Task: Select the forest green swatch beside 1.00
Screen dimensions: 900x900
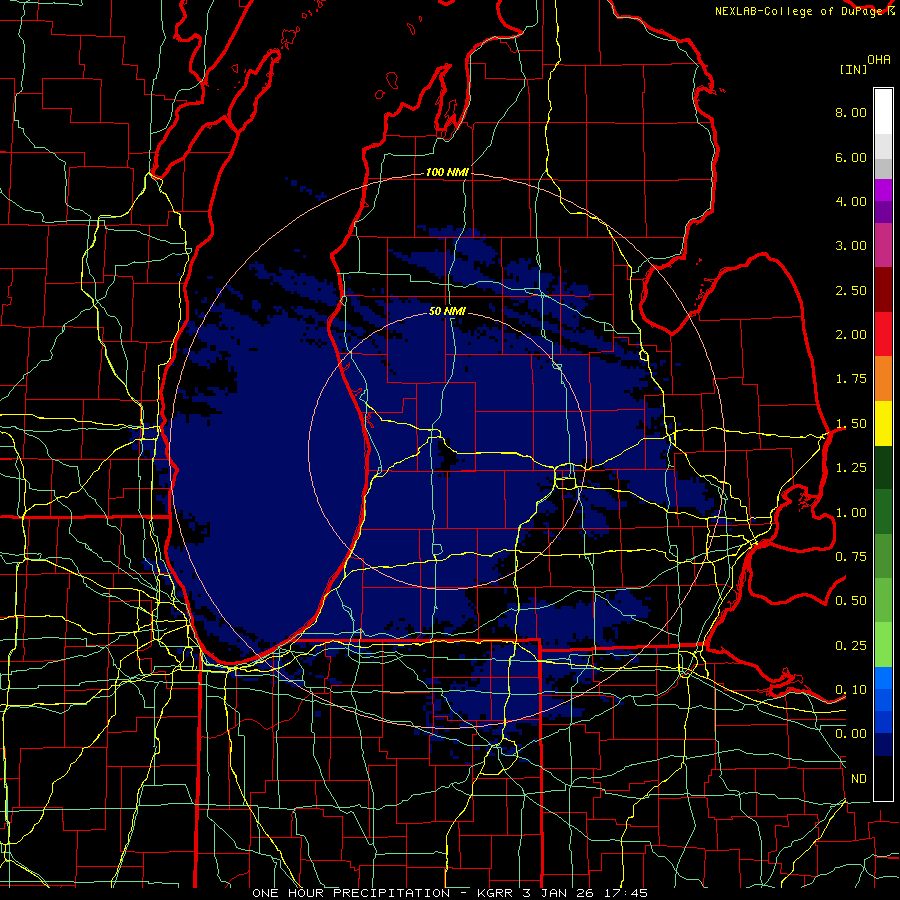Action: click(x=883, y=512)
